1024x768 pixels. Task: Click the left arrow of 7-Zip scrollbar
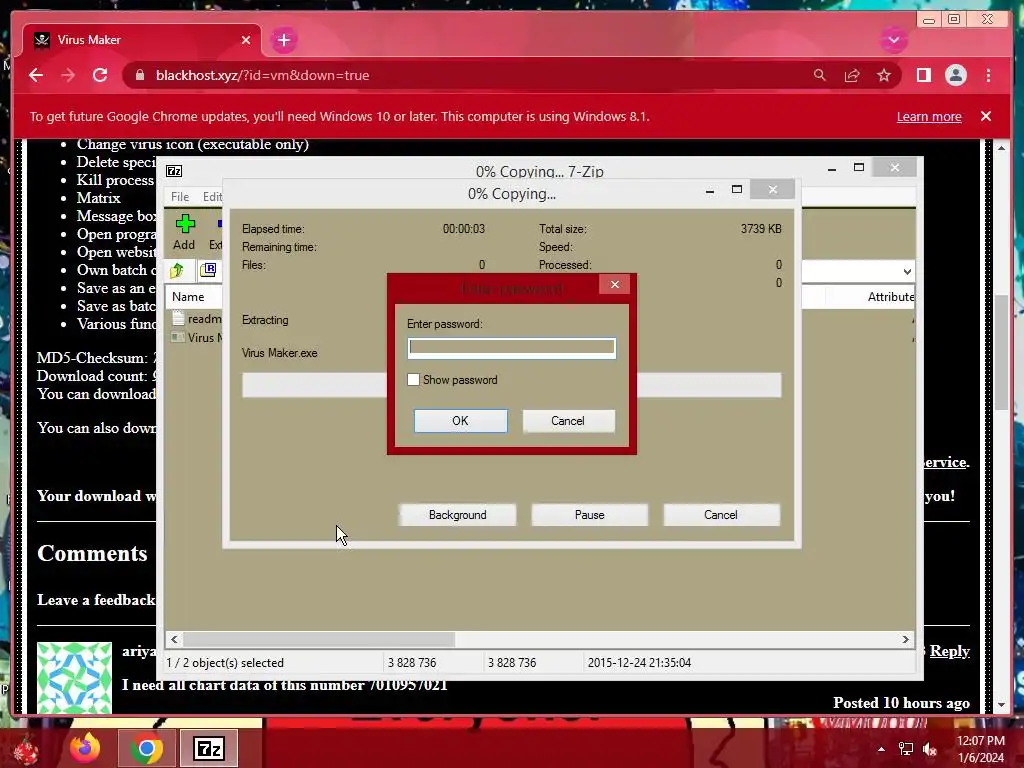[x=174, y=639]
